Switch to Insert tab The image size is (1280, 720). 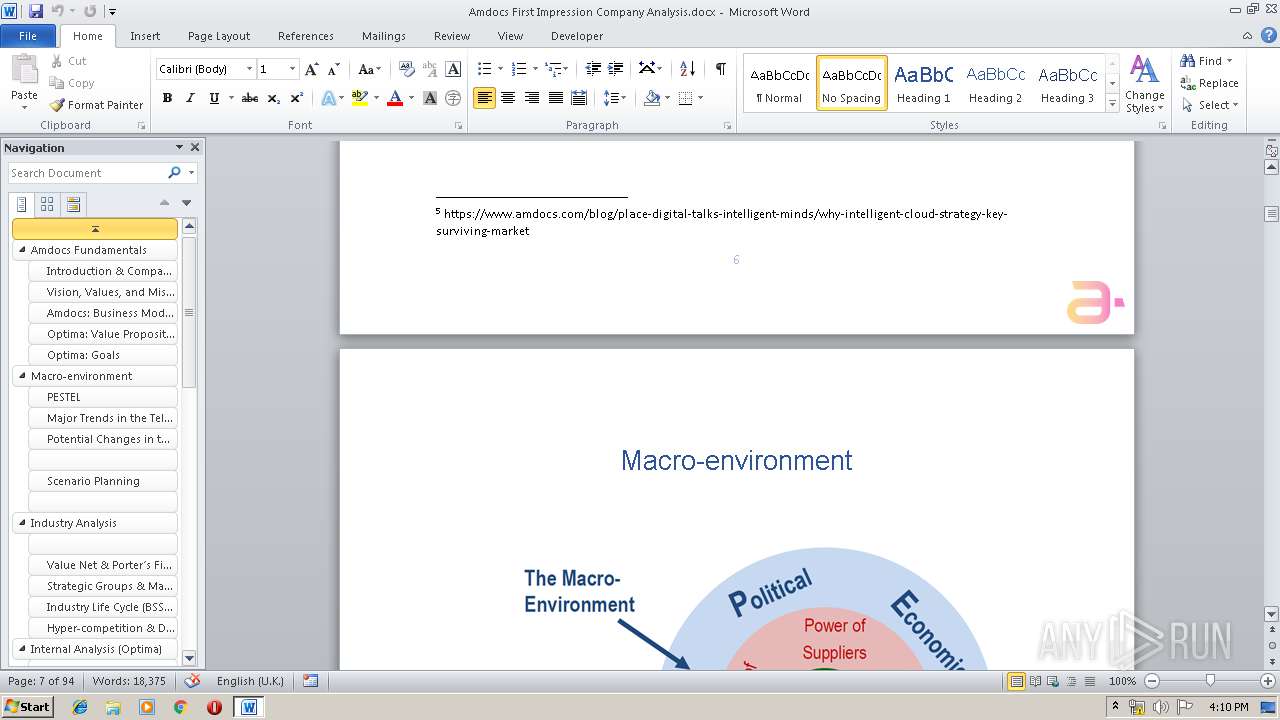coord(145,36)
